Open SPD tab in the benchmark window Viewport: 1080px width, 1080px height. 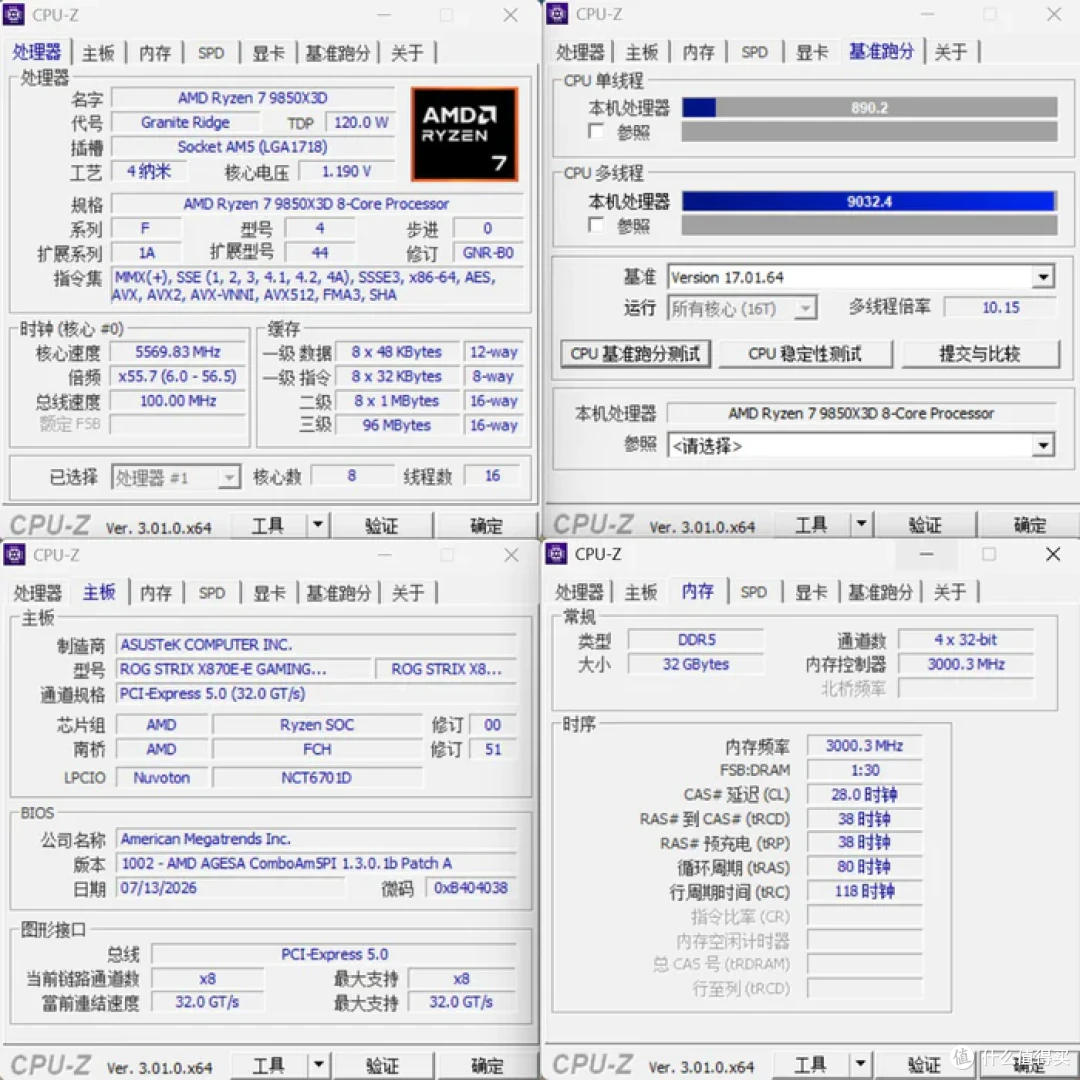click(x=754, y=52)
